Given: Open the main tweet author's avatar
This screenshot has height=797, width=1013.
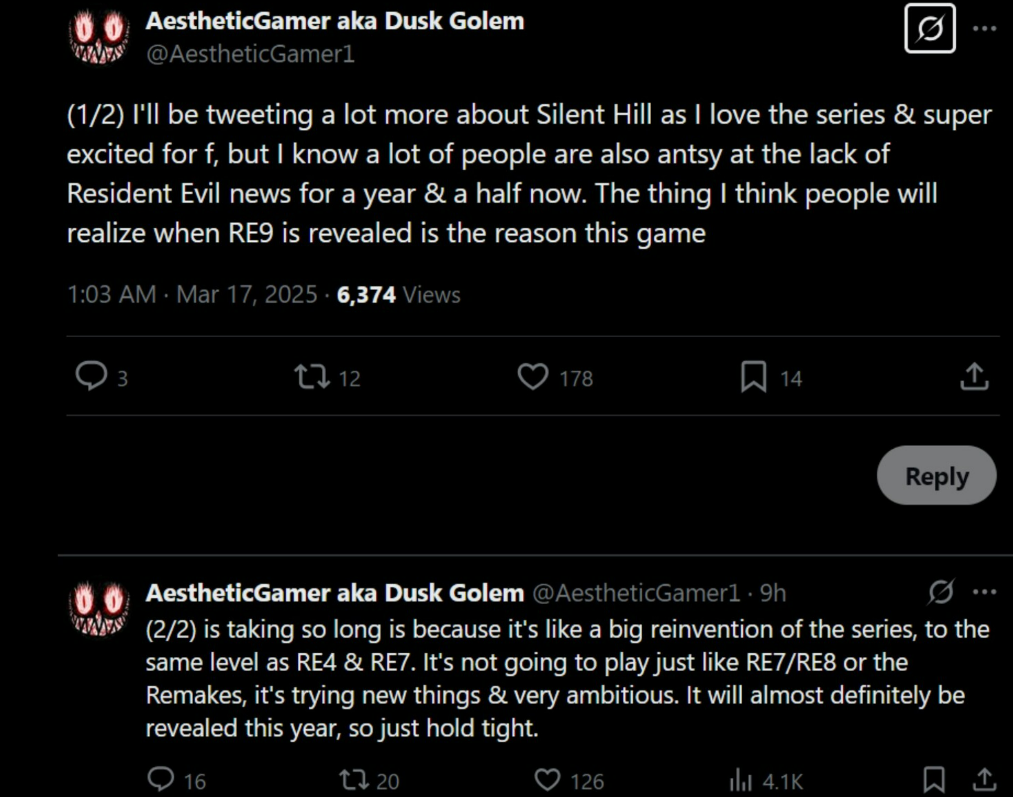Looking at the screenshot, I should point(97,38).
